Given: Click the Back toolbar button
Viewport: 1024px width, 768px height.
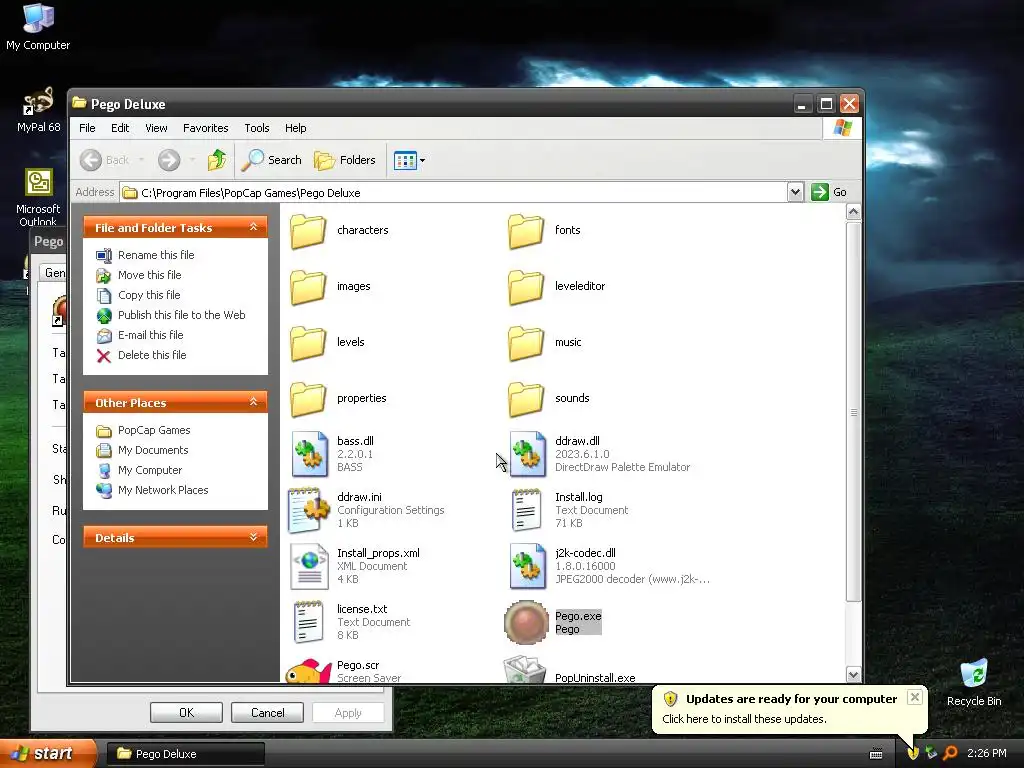Looking at the screenshot, I should pyautogui.click(x=104, y=160).
